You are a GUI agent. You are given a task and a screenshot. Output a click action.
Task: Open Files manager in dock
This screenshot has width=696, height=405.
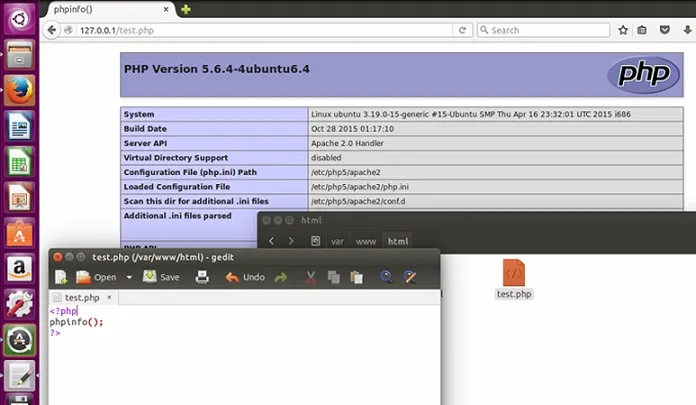click(19, 55)
